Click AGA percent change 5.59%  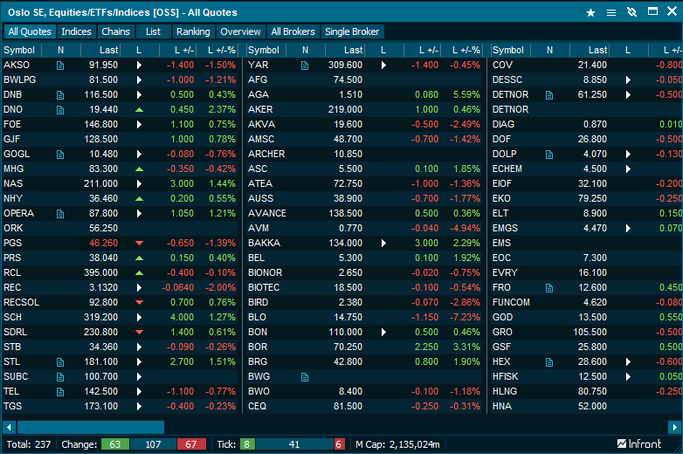[x=467, y=95]
